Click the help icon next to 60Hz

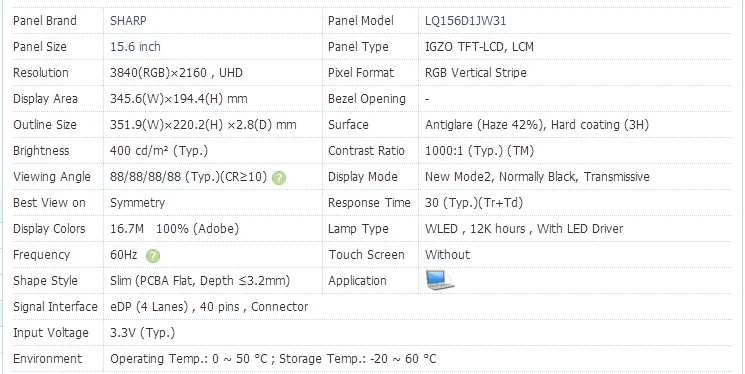153,256
